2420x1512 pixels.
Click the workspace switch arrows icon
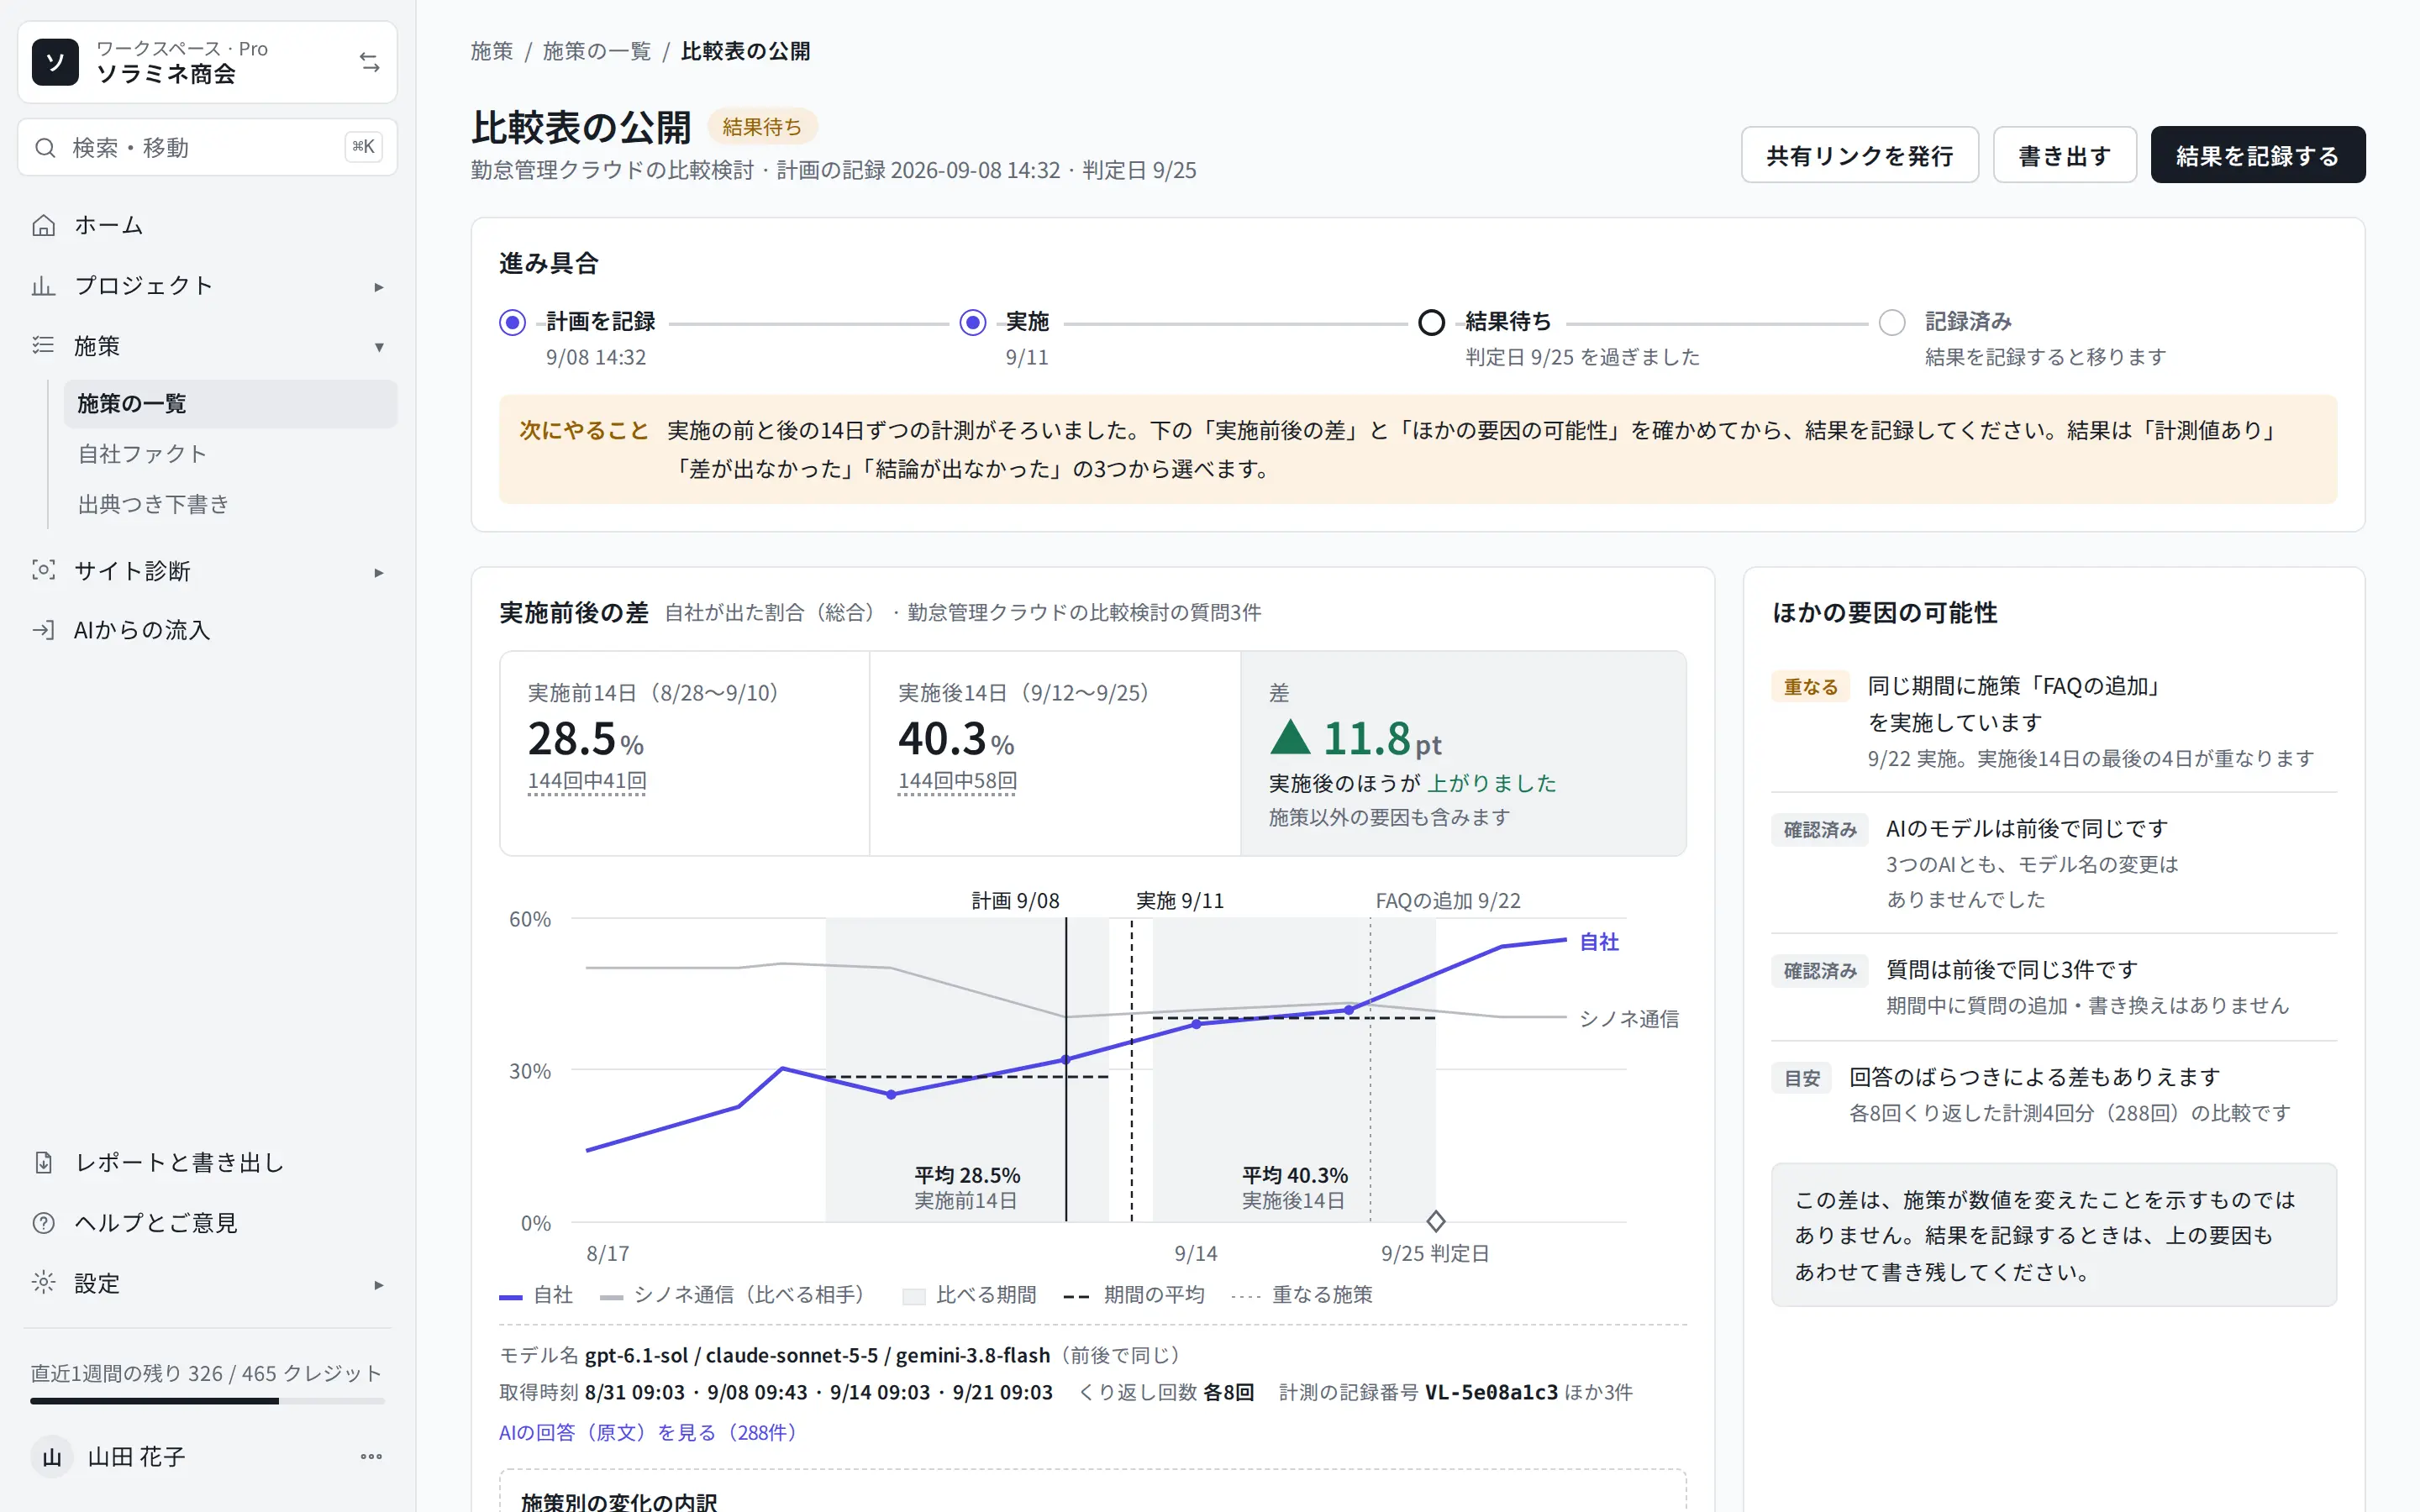pos(370,62)
